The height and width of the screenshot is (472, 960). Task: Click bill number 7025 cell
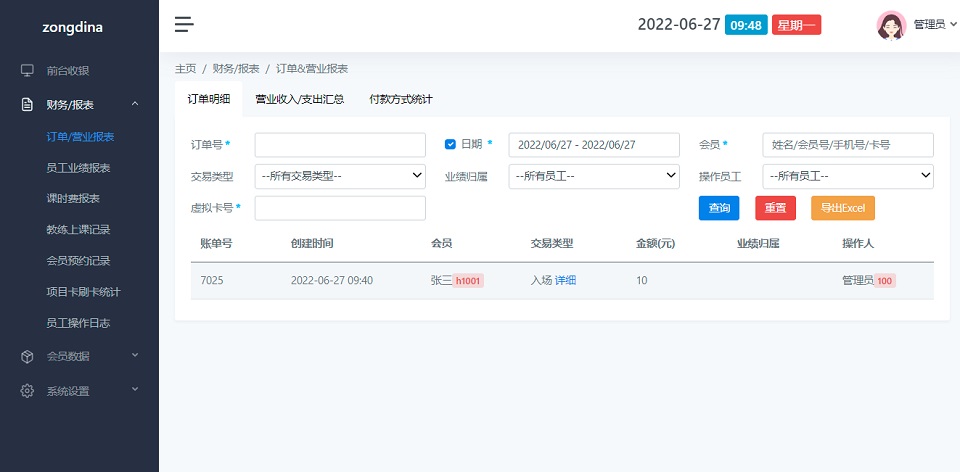pyautogui.click(x=212, y=281)
